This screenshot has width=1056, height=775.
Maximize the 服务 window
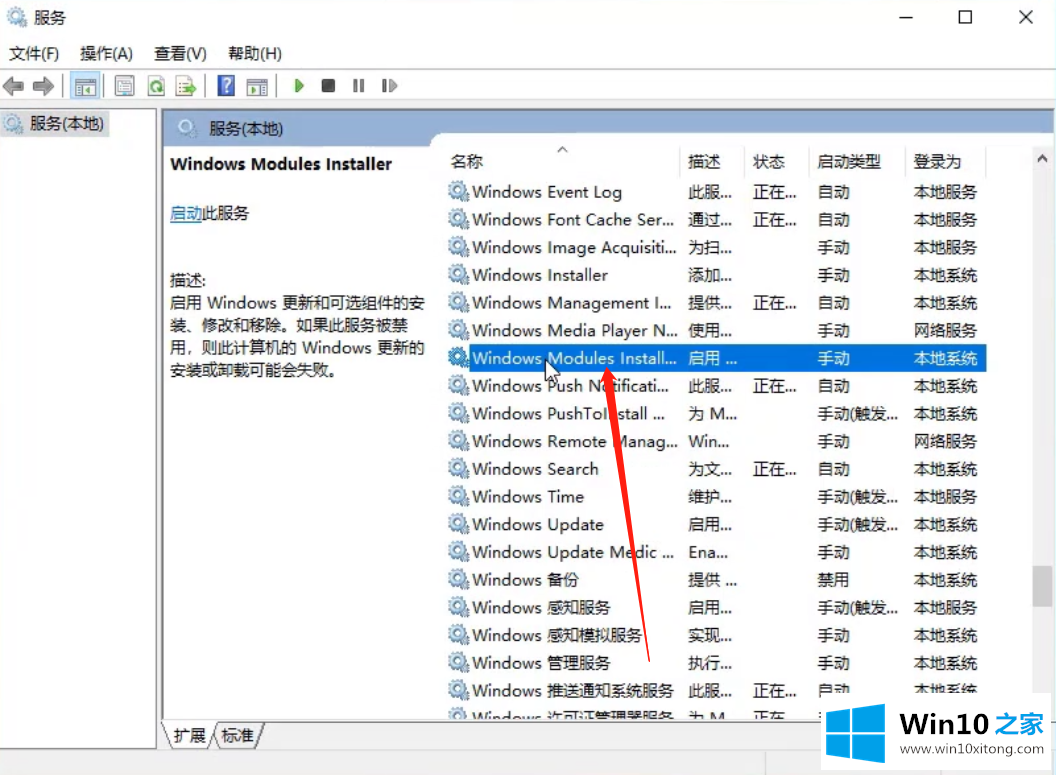tap(965, 17)
